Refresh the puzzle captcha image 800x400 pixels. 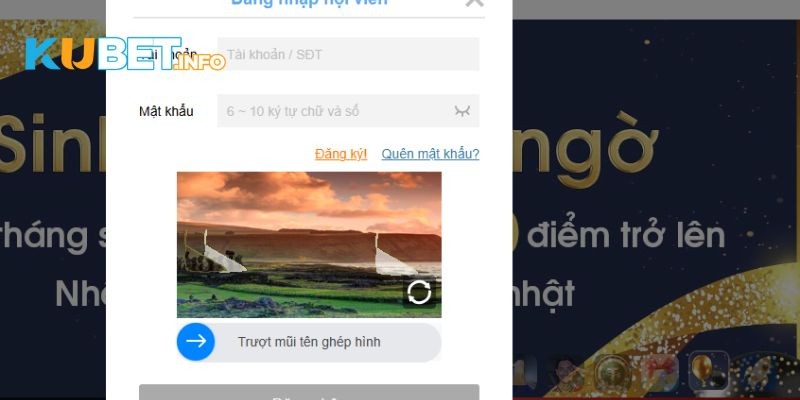419,293
